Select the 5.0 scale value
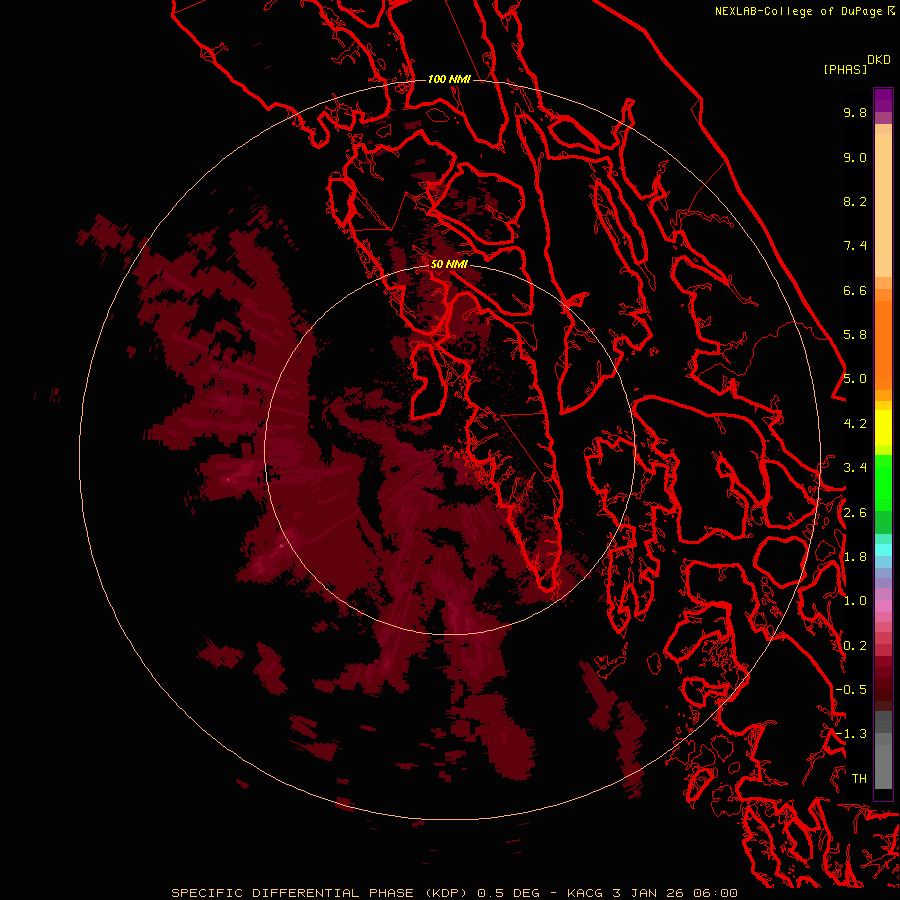 point(855,379)
